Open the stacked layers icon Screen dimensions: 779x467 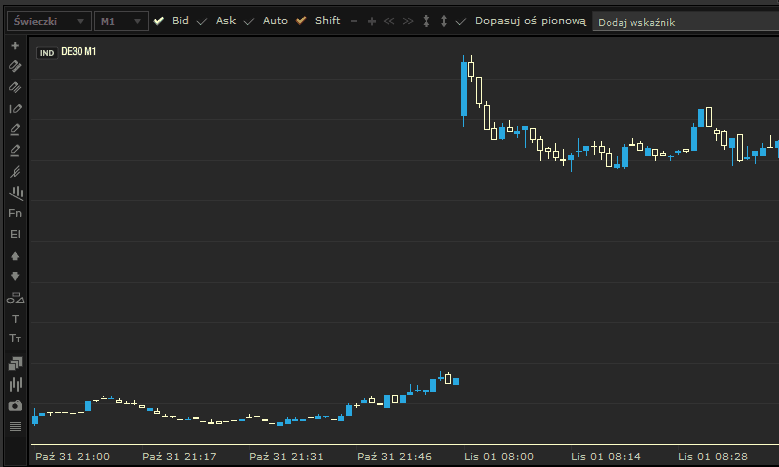coord(15,362)
